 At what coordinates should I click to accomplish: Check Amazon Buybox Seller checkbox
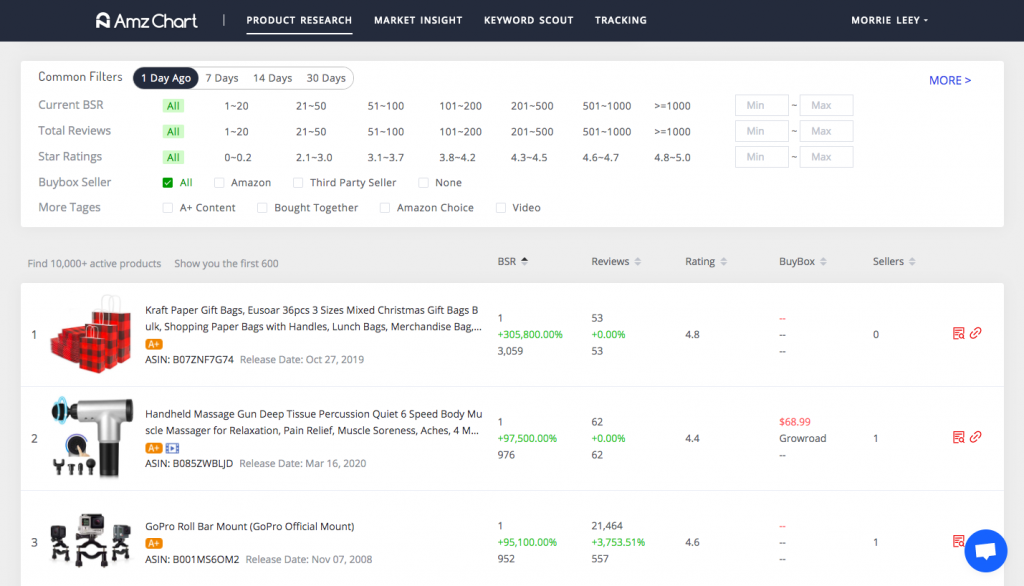point(219,183)
